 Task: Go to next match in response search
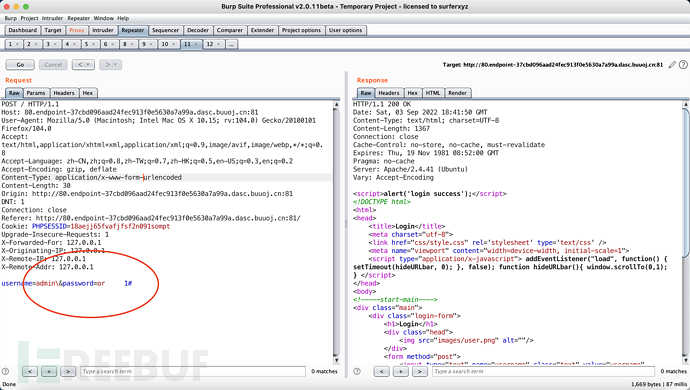tap(419, 372)
